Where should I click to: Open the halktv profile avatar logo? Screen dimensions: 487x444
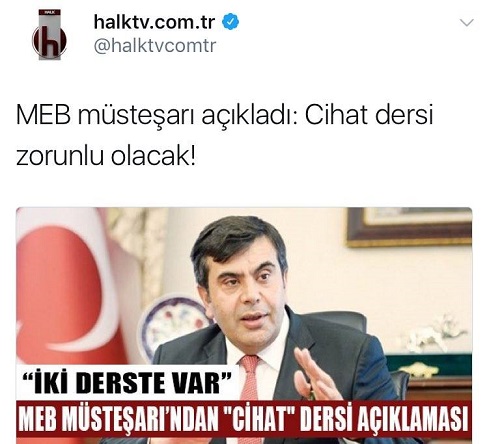coord(50,35)
